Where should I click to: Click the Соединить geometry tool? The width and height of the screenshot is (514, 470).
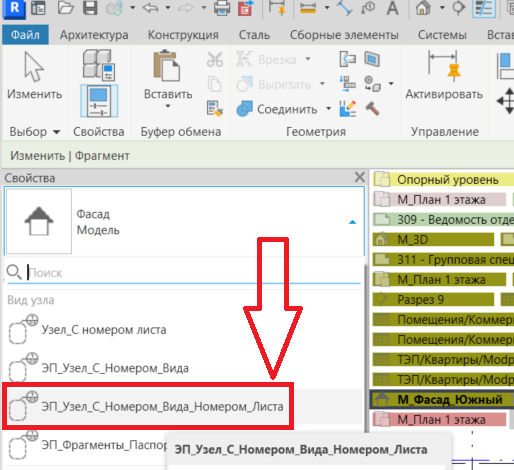click(277, 109)
